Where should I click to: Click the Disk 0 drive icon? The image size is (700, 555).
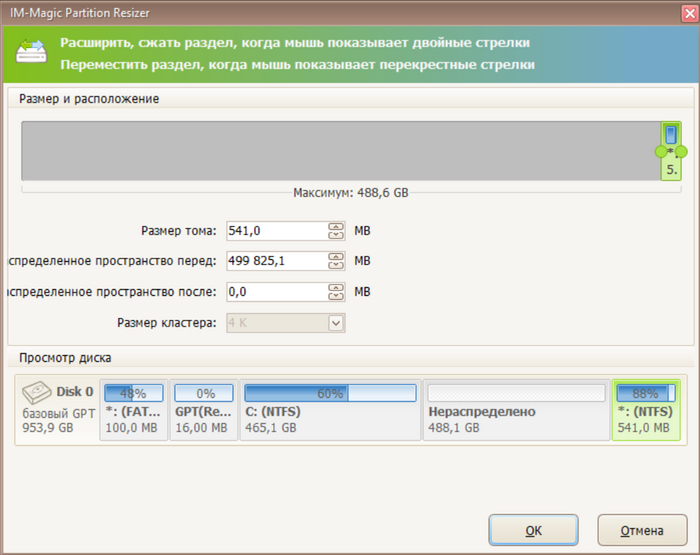click(x=37, y=392)
